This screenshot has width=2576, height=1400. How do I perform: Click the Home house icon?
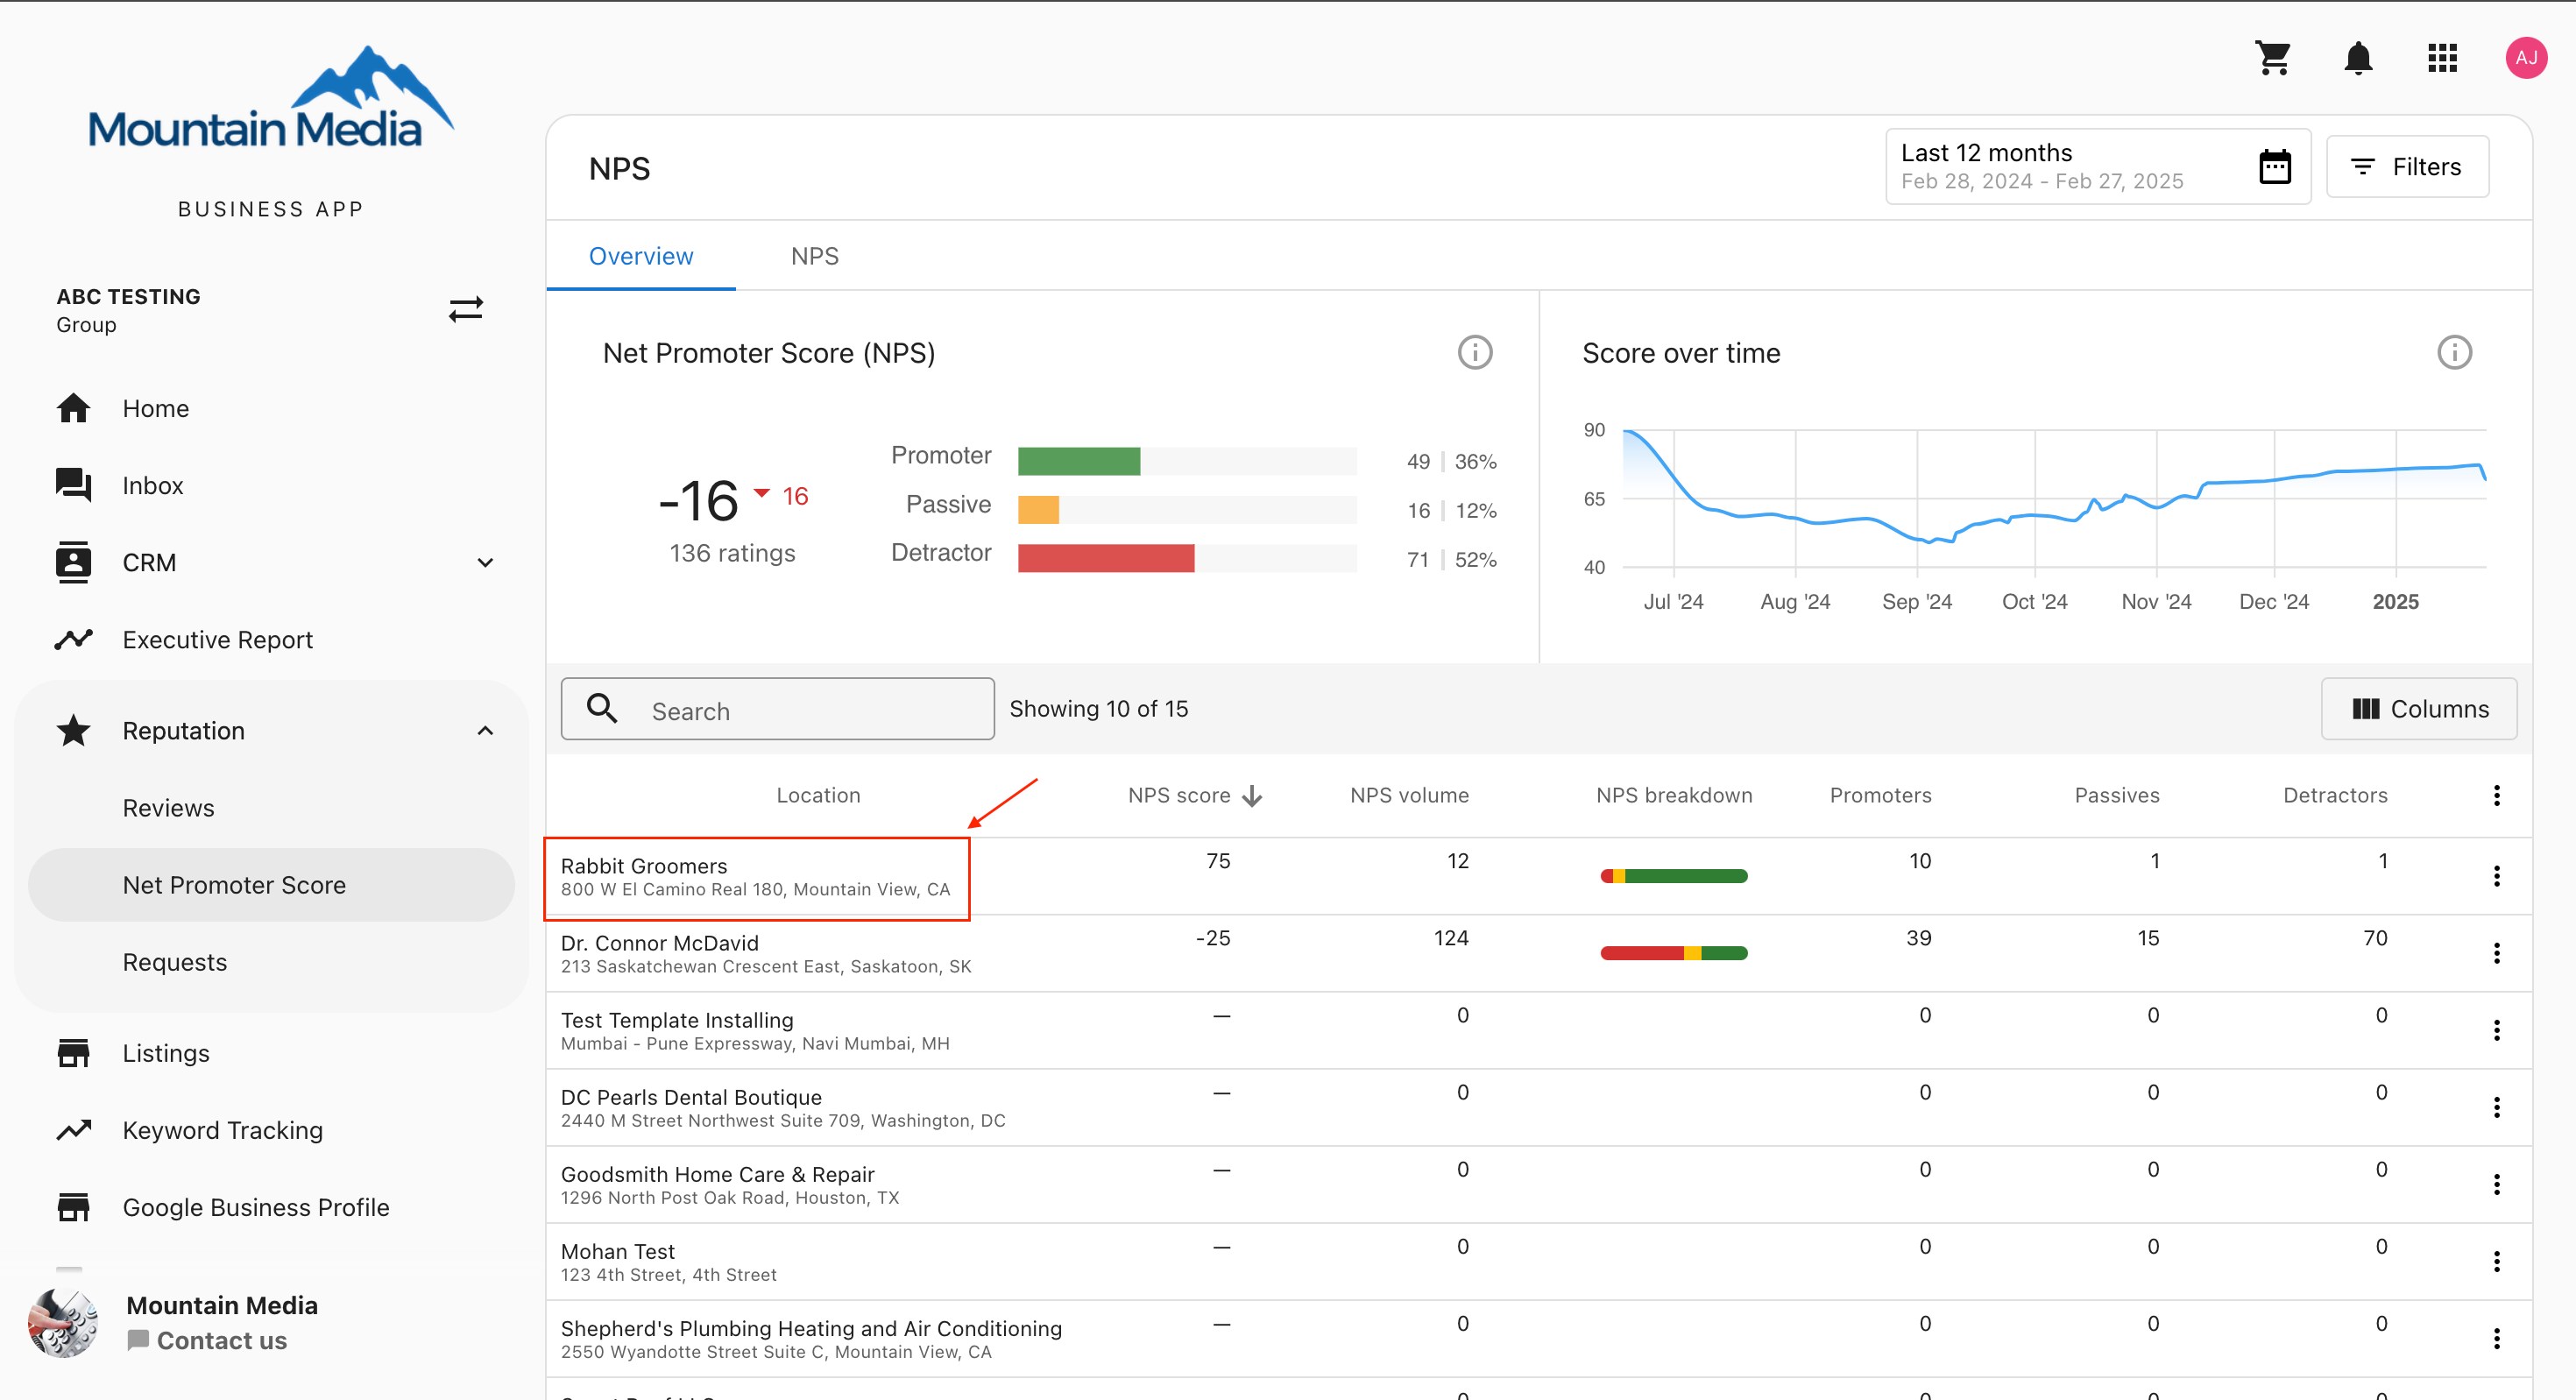click(73, 408)
